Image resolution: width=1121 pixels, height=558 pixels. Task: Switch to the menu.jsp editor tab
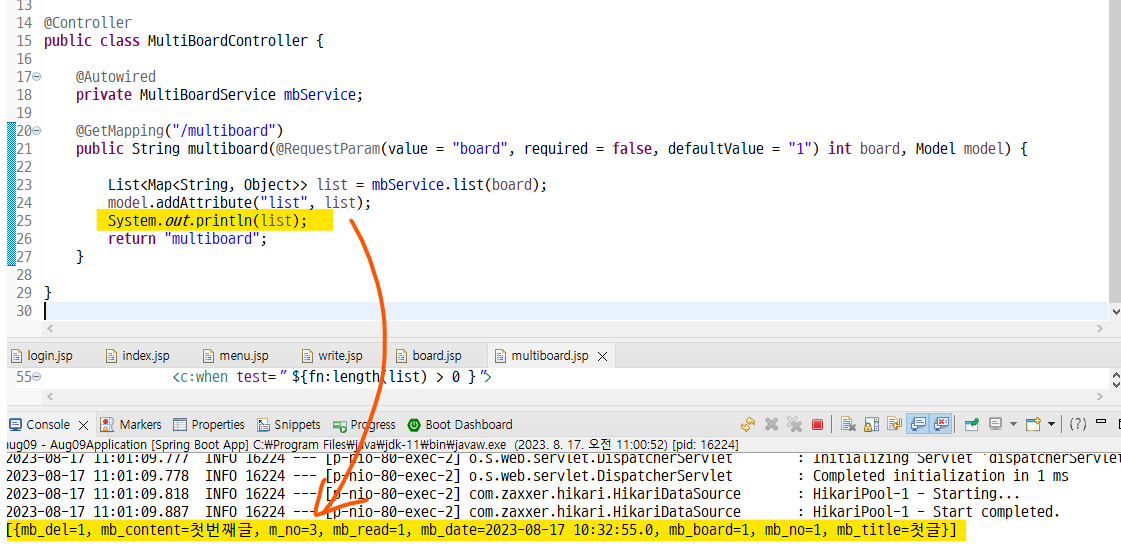coord(235,355)
